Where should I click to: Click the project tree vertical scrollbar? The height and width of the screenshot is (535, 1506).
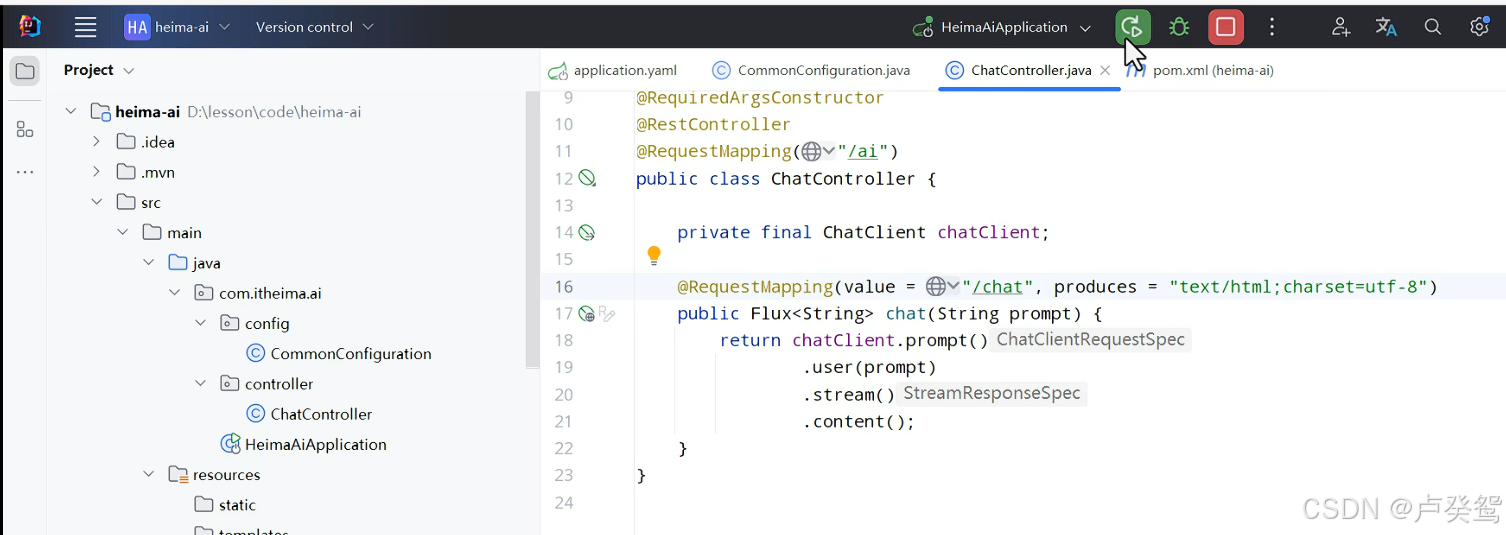(x=532, y=230)
